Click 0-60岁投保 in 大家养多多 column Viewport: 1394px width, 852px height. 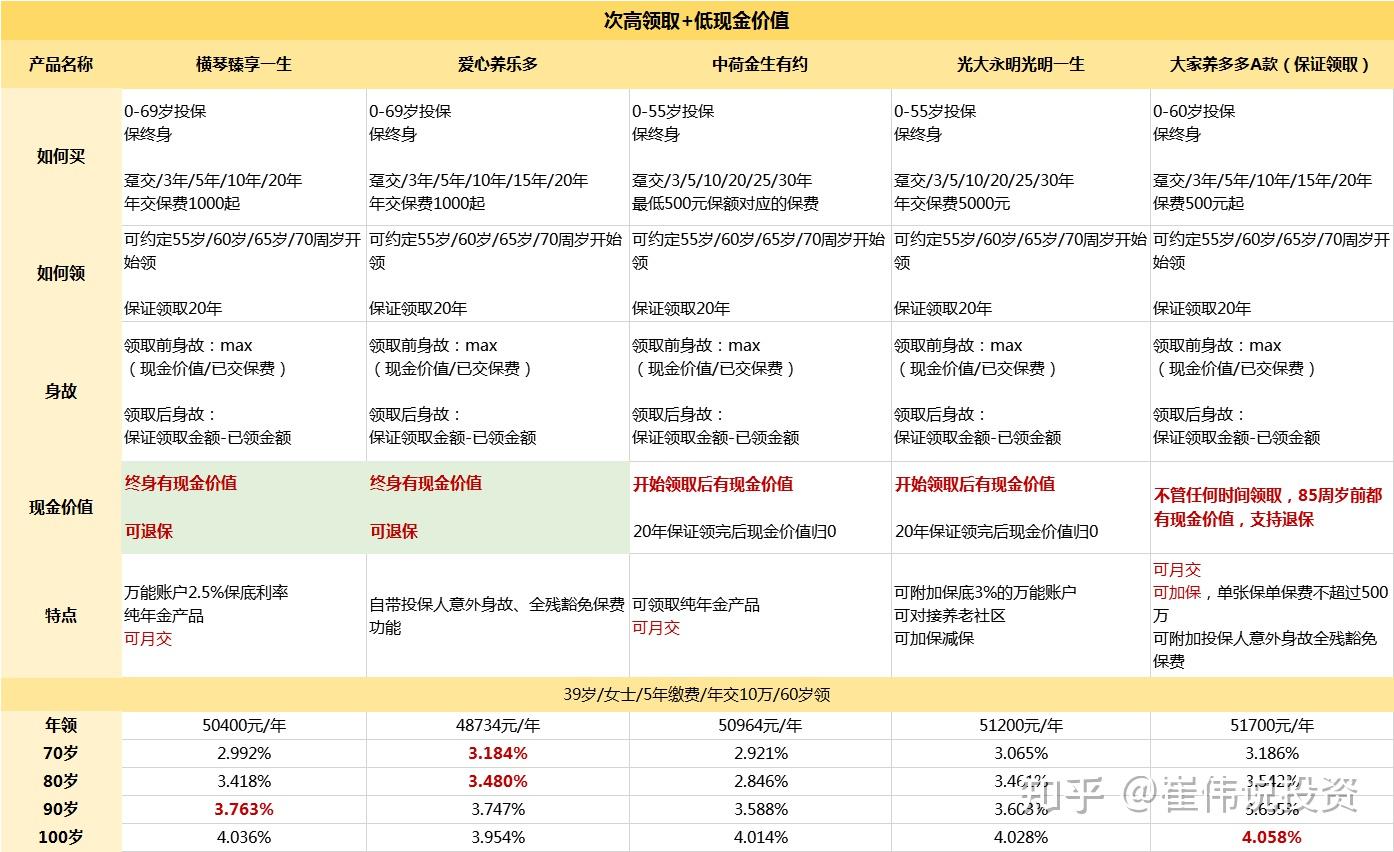click(x=1194, y=111)
